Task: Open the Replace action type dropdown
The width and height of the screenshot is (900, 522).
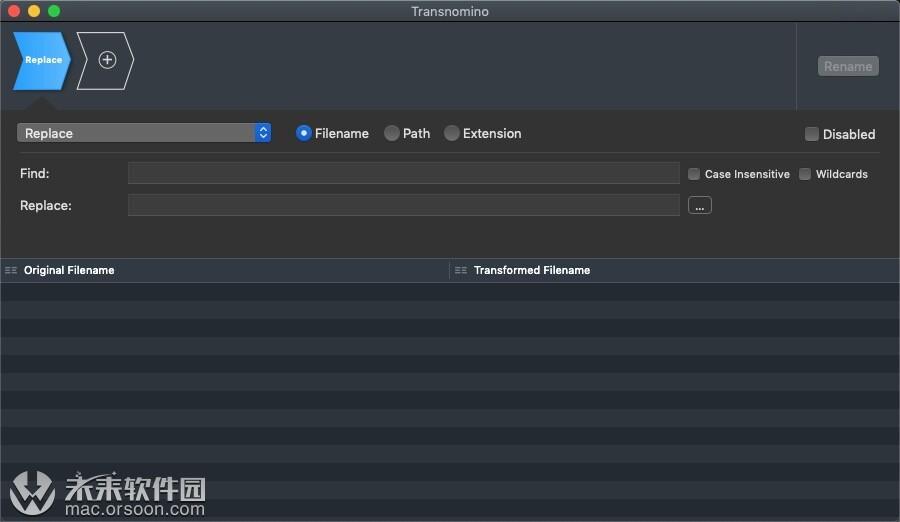Action: coord(144,133)
